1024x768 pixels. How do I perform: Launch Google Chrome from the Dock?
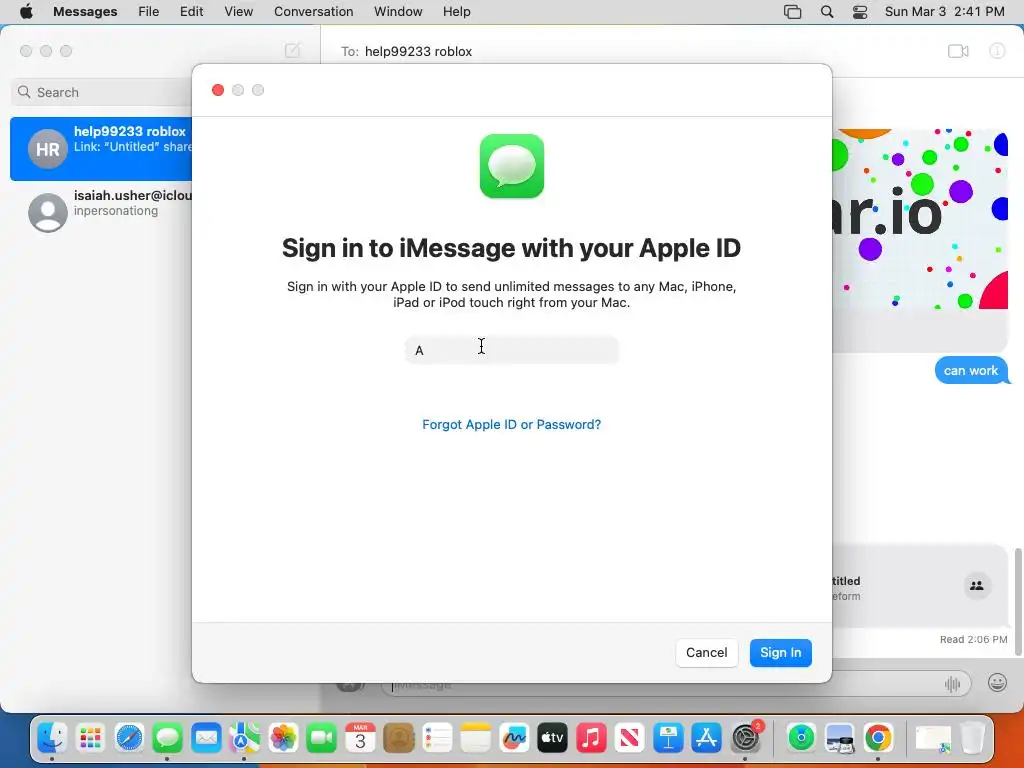coord(878,738)
